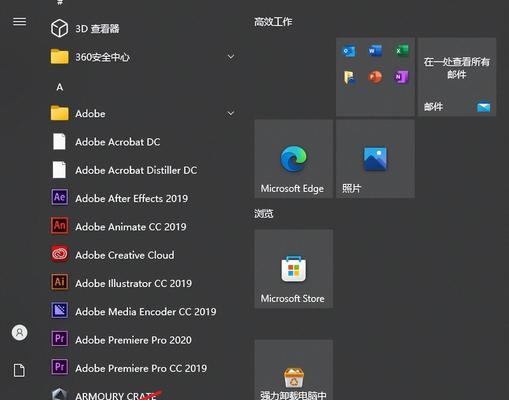Open the 照片 photos tile
Screen dimensions: 509x400
(375, 159)
